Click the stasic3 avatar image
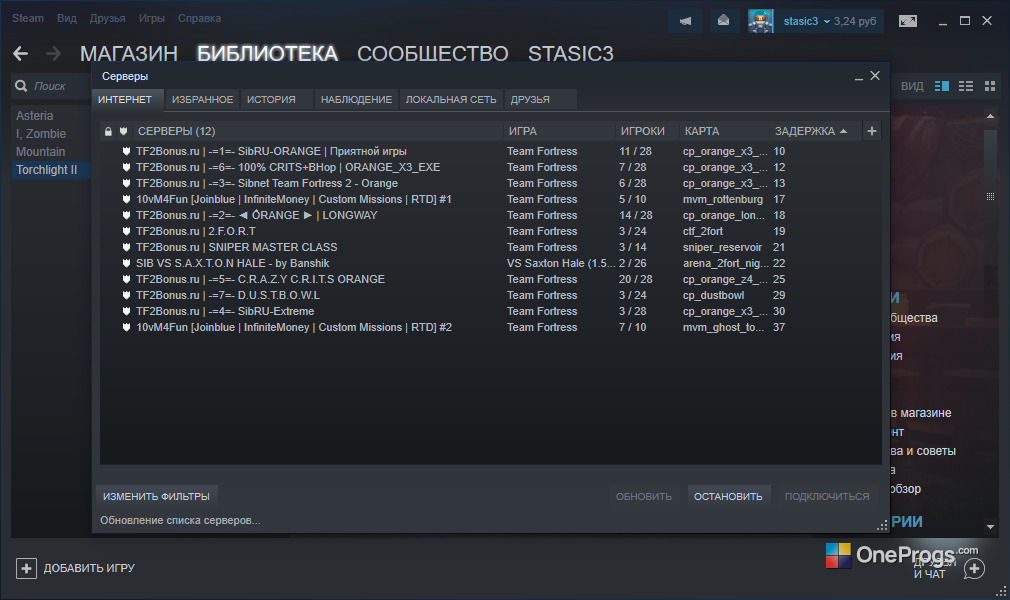Viewport: 1010px width, 600px height. coord(761,21)
